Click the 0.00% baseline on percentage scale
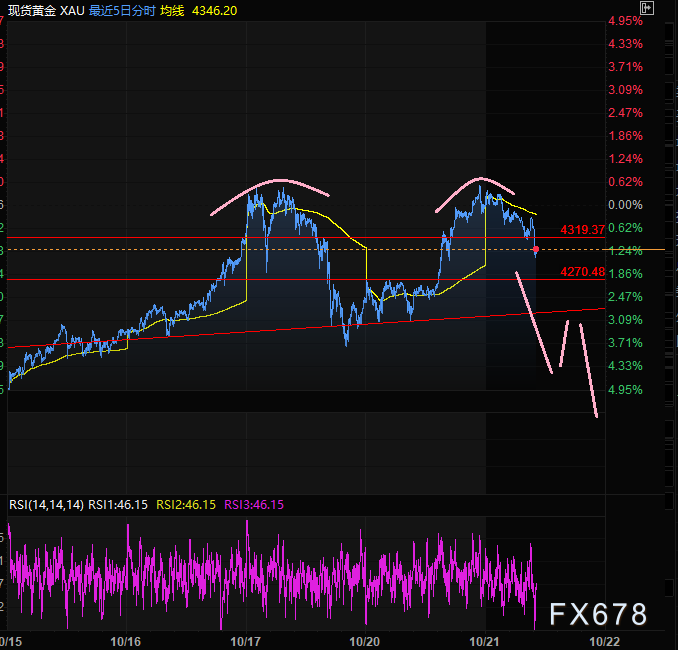This screenshot has width=678, height=650. [625, 204]
